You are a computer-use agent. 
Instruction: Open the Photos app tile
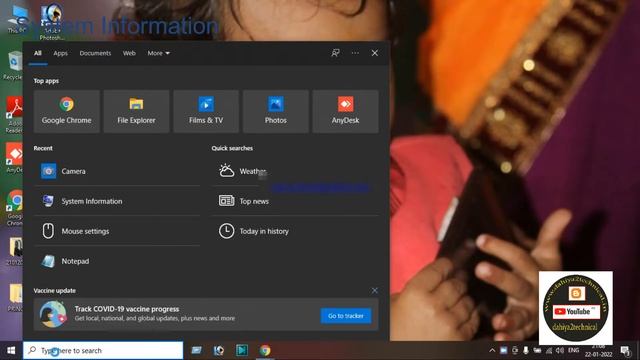click(x=276, y=111)
